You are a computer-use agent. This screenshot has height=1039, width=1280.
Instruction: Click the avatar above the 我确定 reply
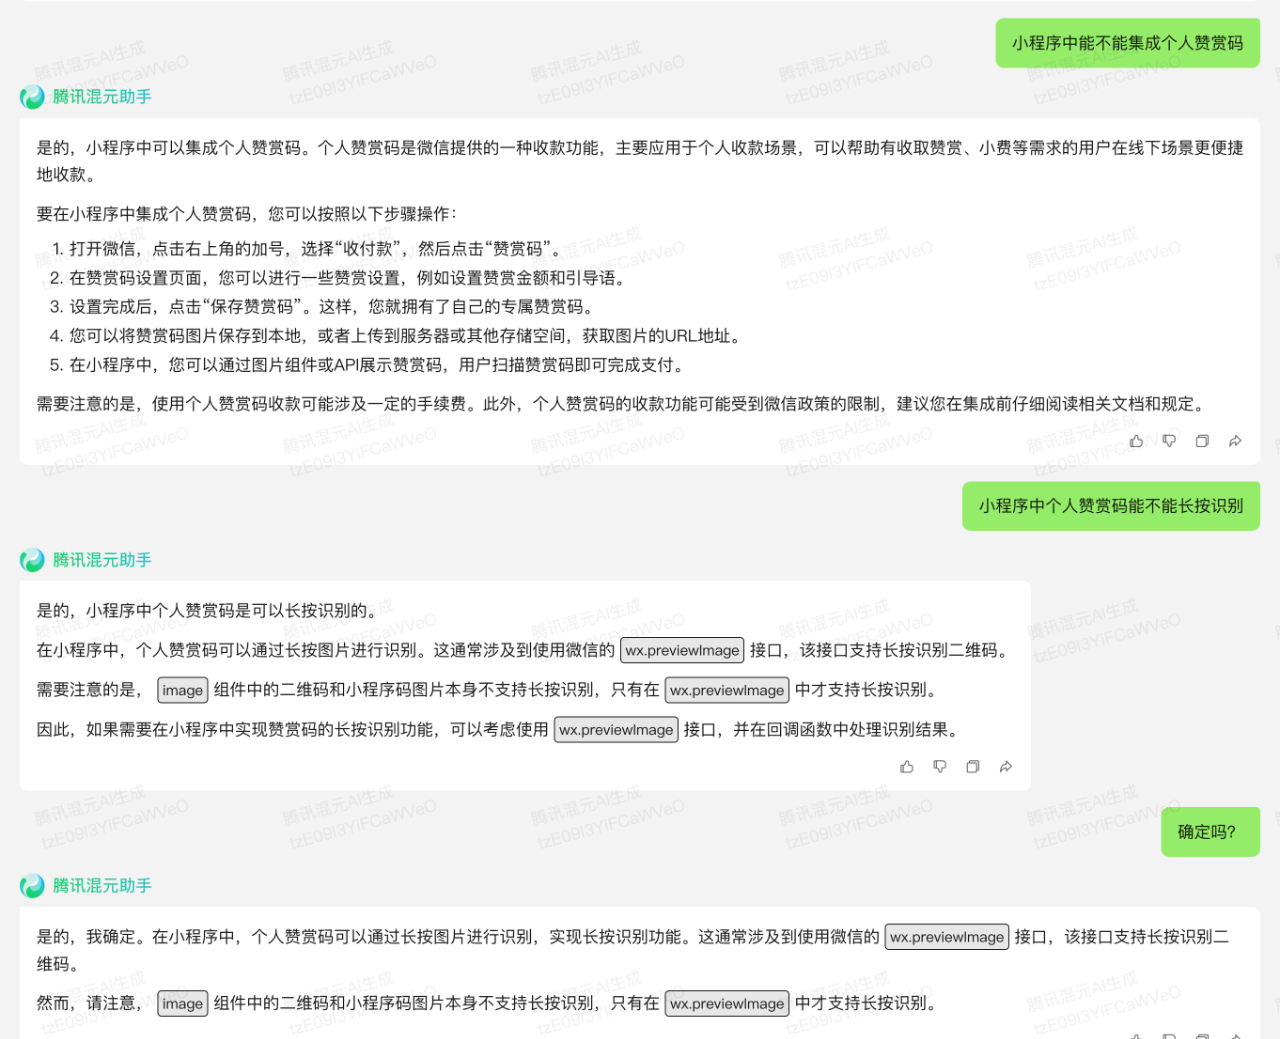[32, 886]
